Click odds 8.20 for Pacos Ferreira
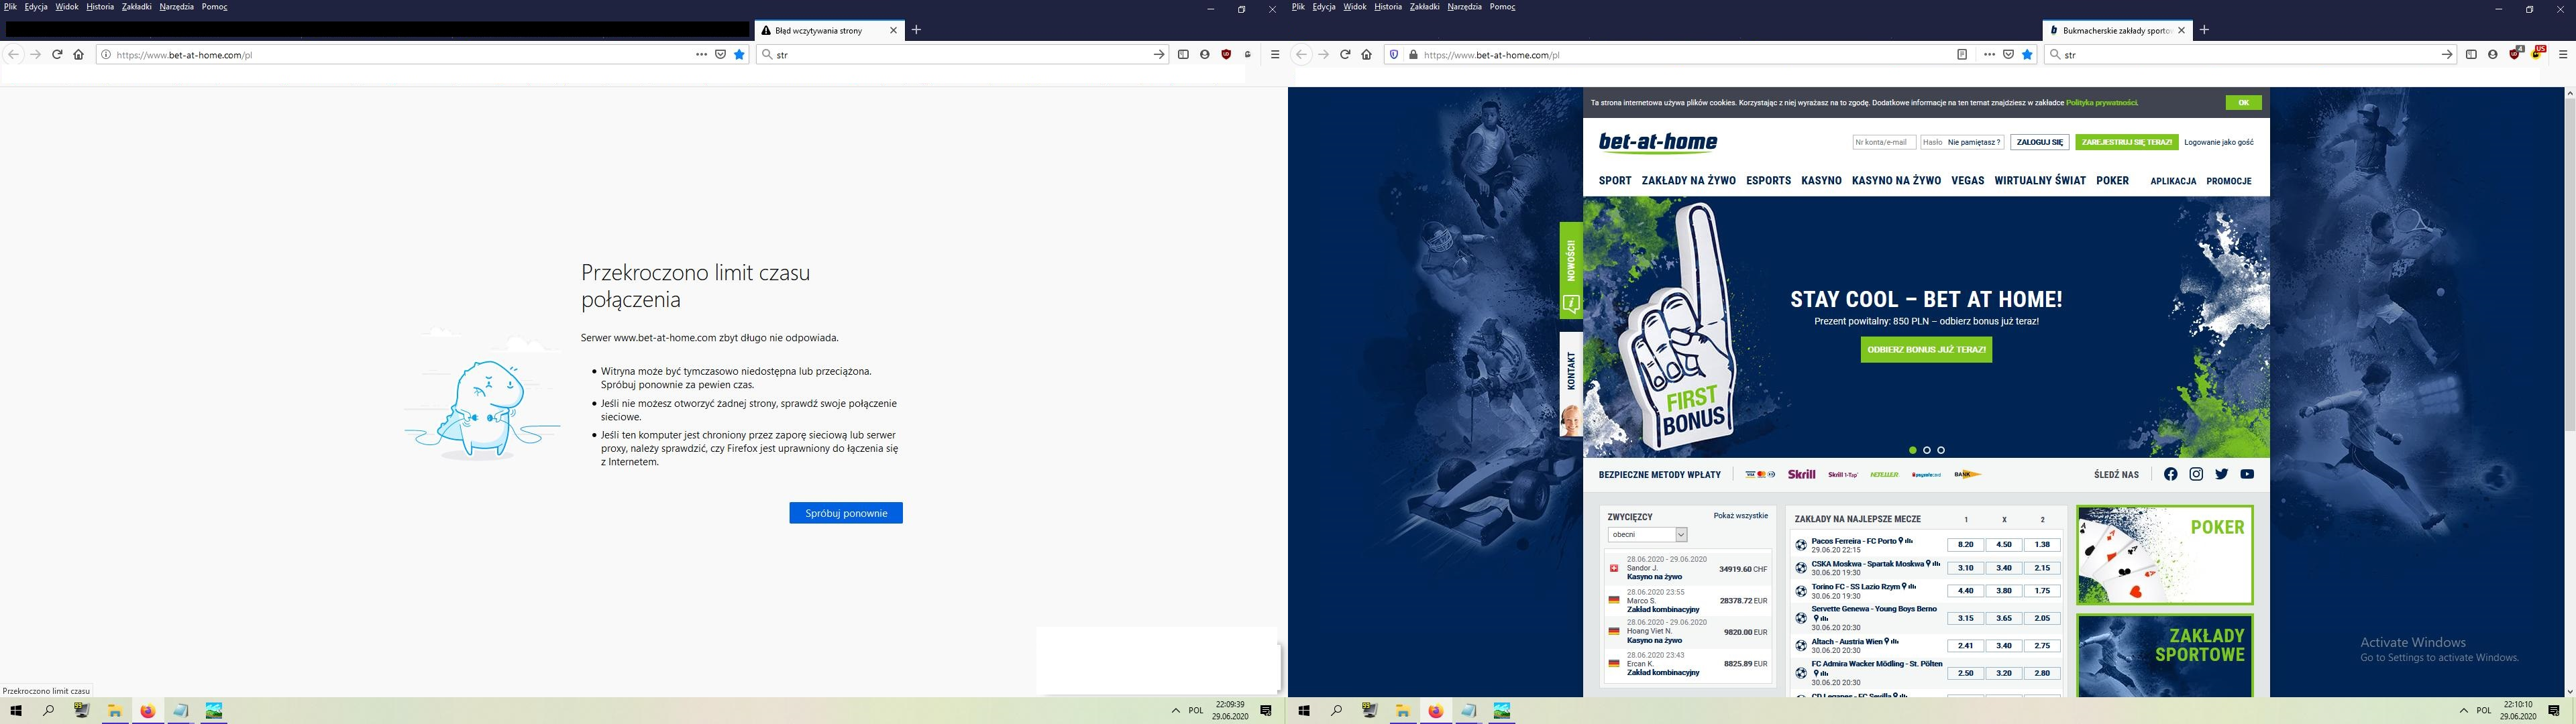Viewport: 2576px width, 724px height. [1965, 545]
